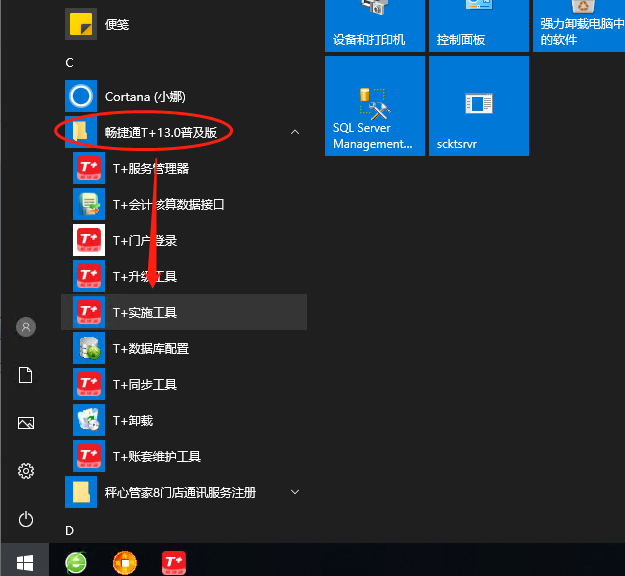The image size is (625, 576).
Task: Jump via the C letter header
Action: 69,63
